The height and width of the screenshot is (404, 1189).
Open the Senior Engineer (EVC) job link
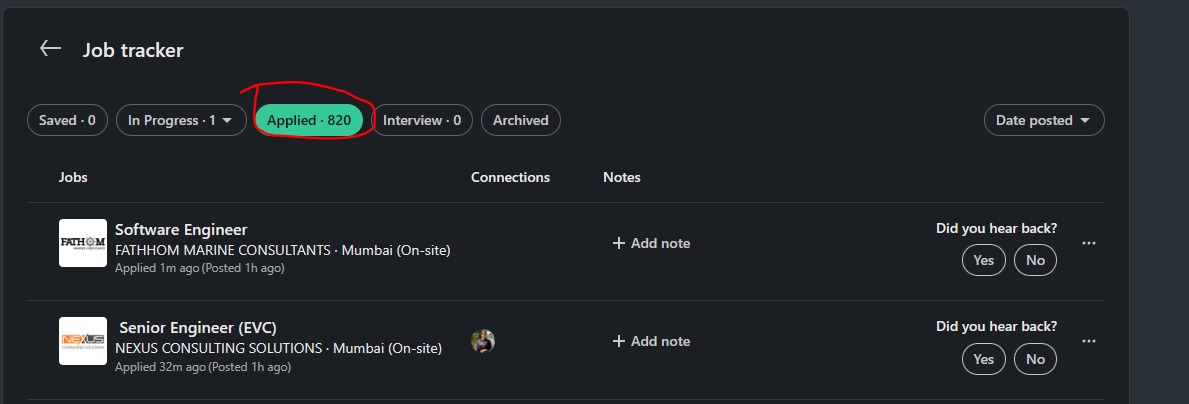tap(198, 327)
